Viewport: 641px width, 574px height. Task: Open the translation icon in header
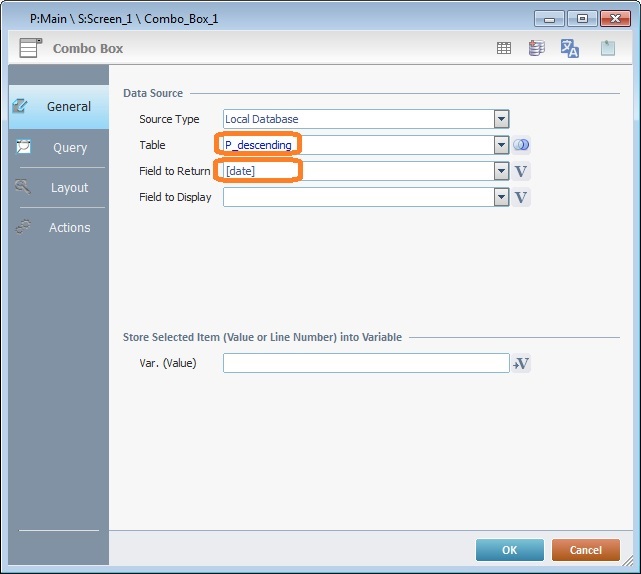tap(570, 48)
